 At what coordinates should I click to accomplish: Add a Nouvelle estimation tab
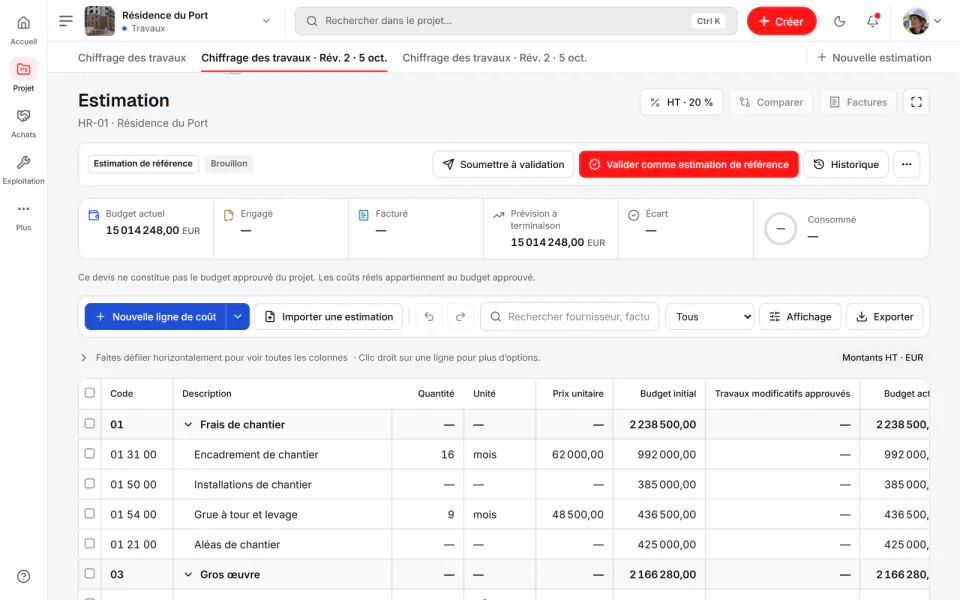click(874, 58)
